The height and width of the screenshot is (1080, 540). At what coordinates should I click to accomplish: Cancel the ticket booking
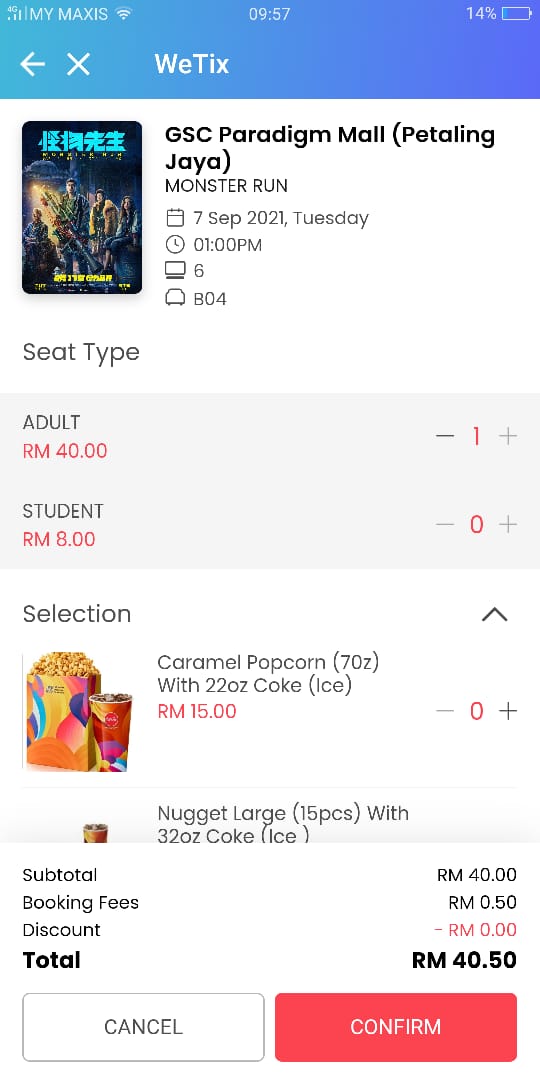pos(143,1027)
